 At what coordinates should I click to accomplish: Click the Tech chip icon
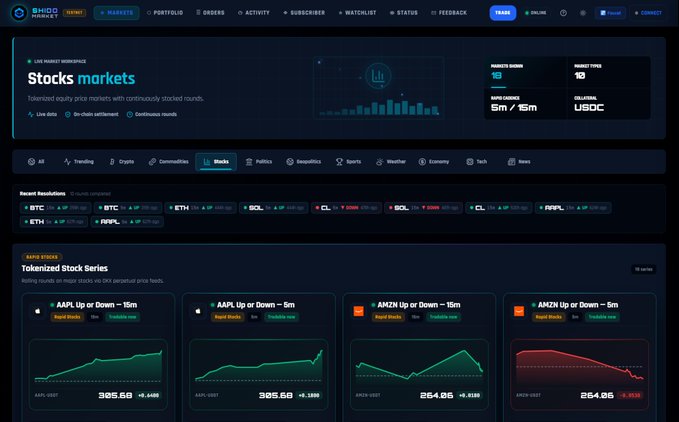coord(470,162)
